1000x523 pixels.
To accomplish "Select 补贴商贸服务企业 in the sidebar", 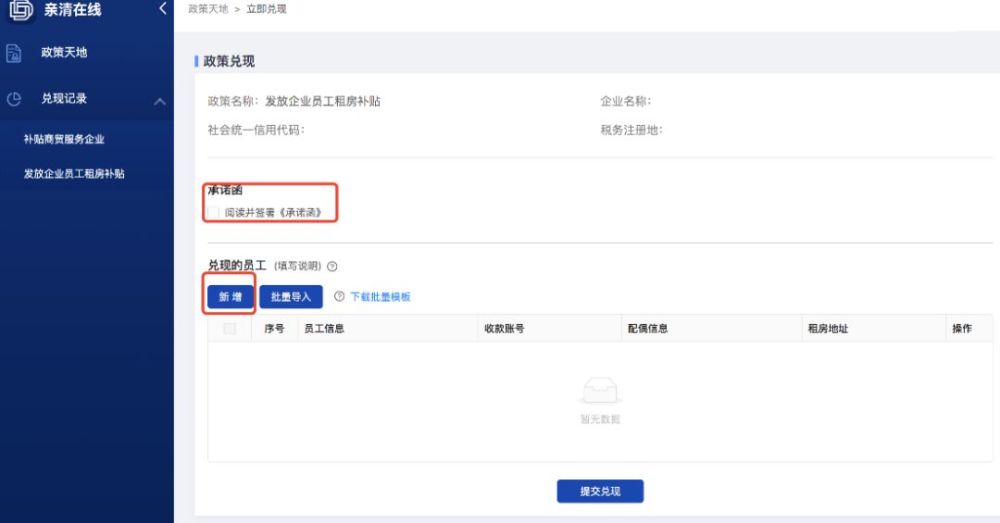I will [x=64, y=139].
